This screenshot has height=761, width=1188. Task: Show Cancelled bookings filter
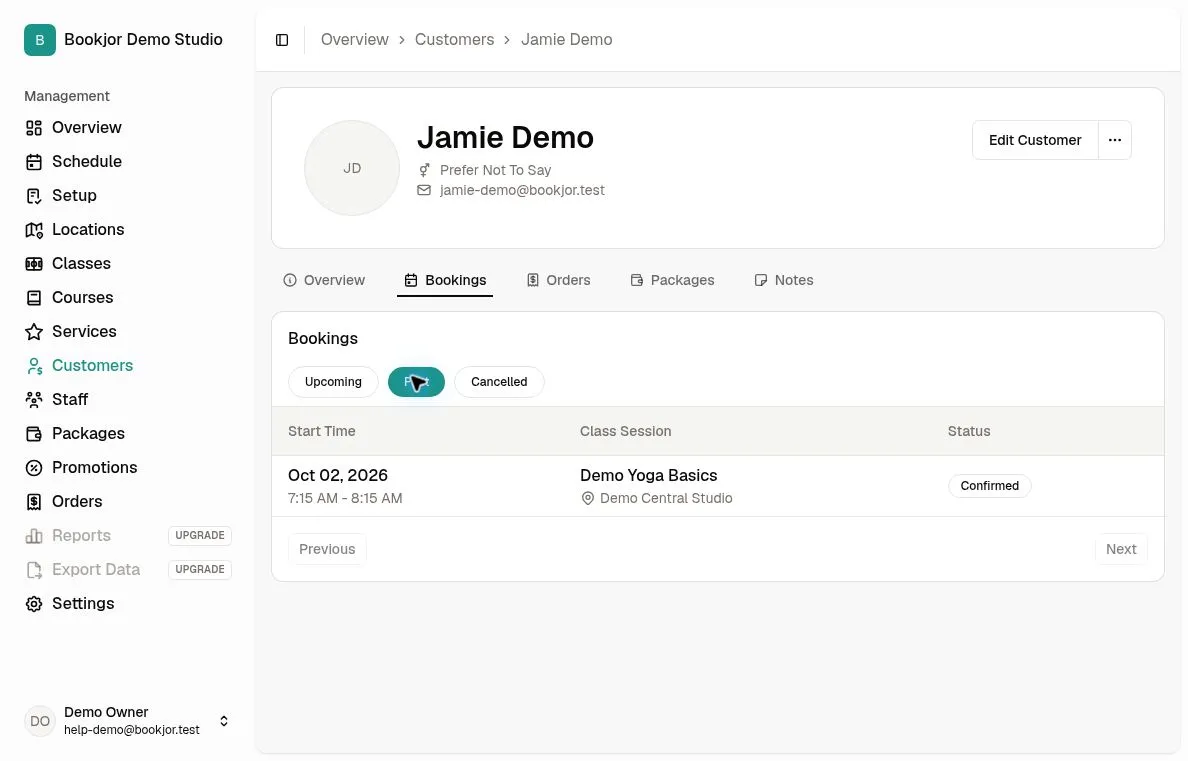499,382
